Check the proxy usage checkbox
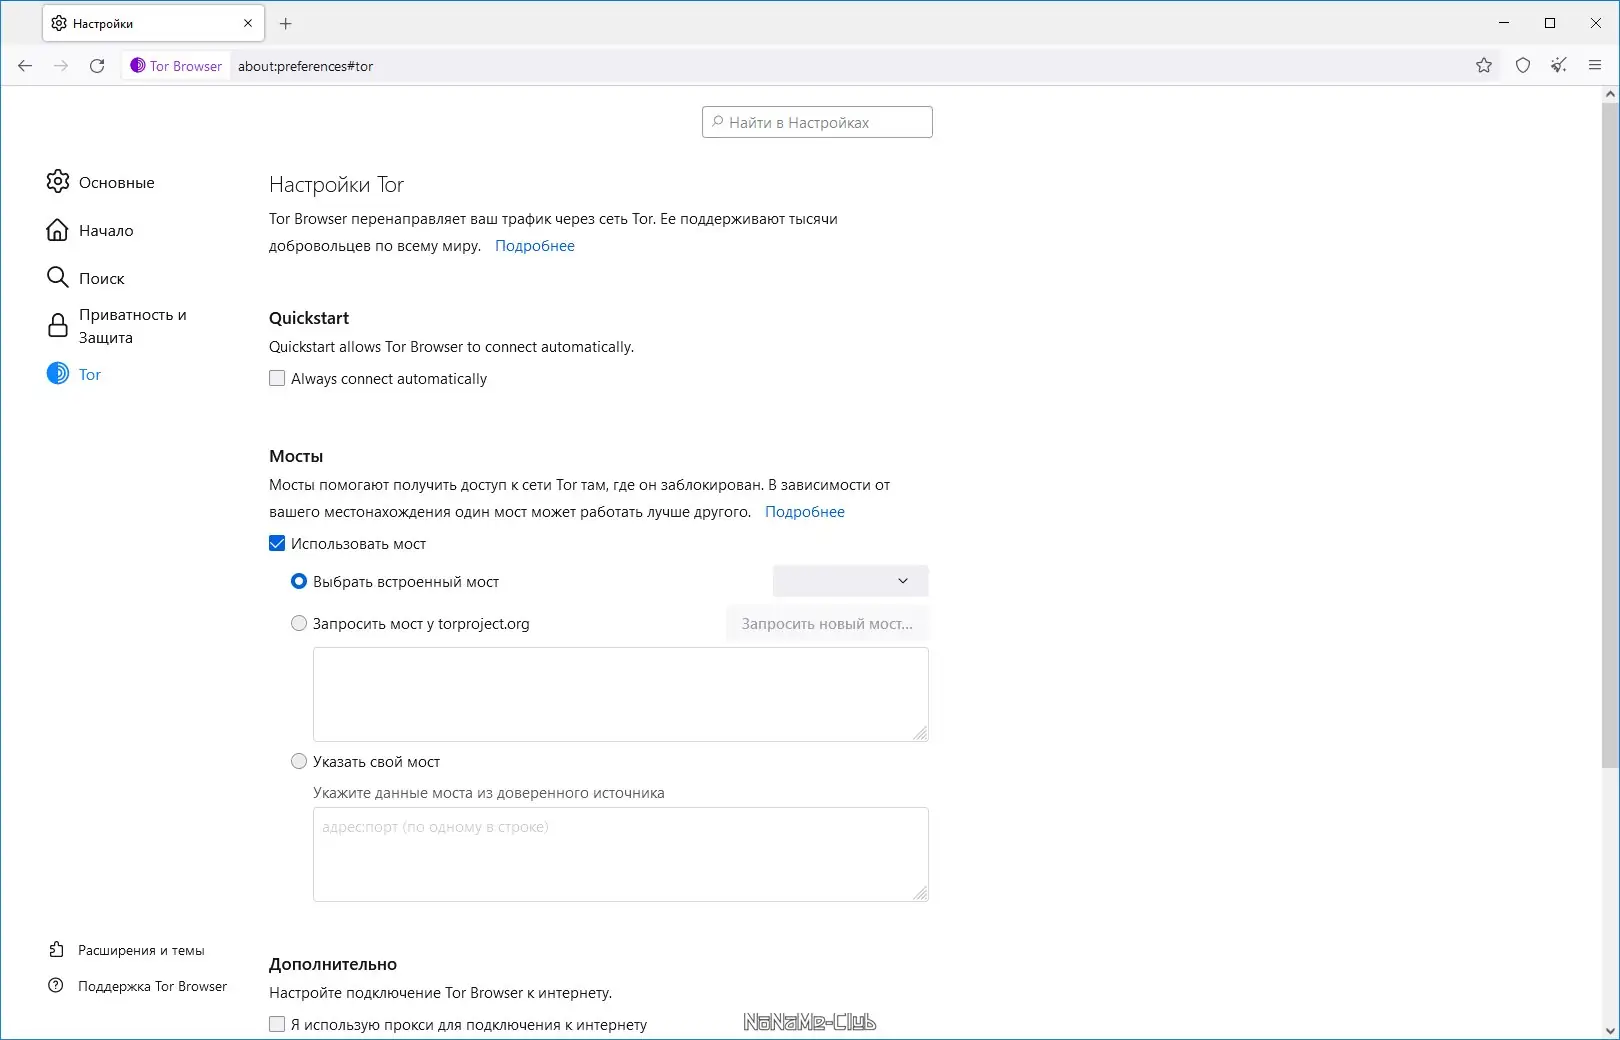 [277, 1024]
